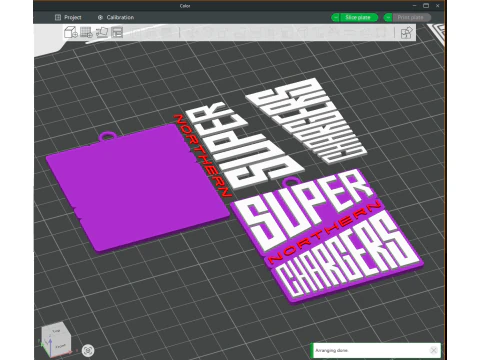The width and height of the screenshot is (480, 360).
Task: Open the Assembly view icon
Action: click(x=406, y=33)
